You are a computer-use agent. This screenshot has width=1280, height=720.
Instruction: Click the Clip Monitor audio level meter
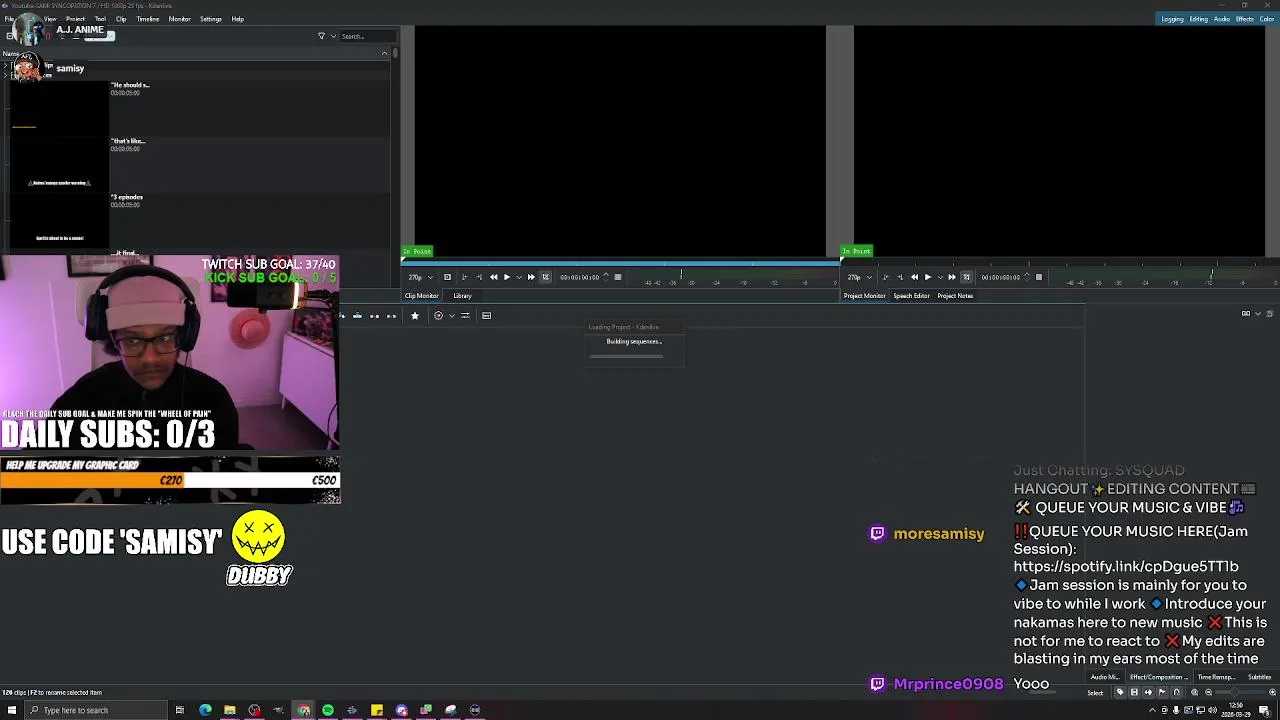point(735,277)
